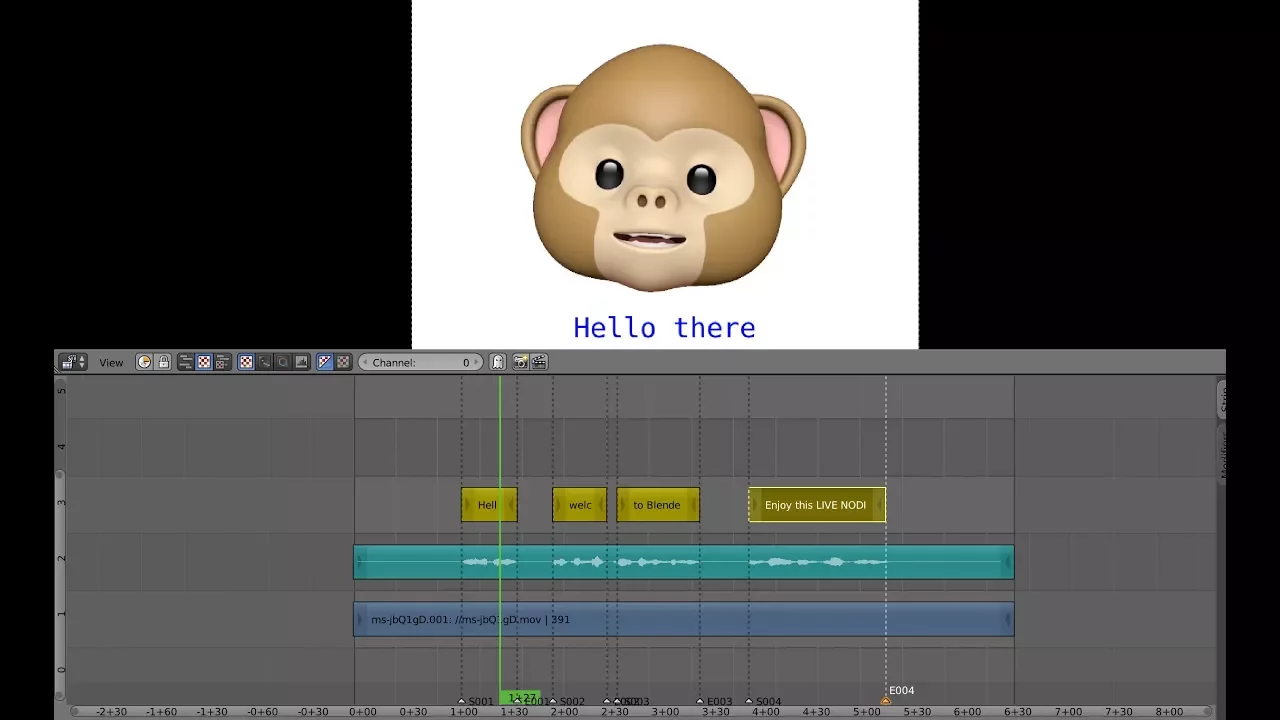Grab right handle of 'Enjoy this' strip
The width and height of the screenshot is (1280, 720).
(x=880, y=505)
